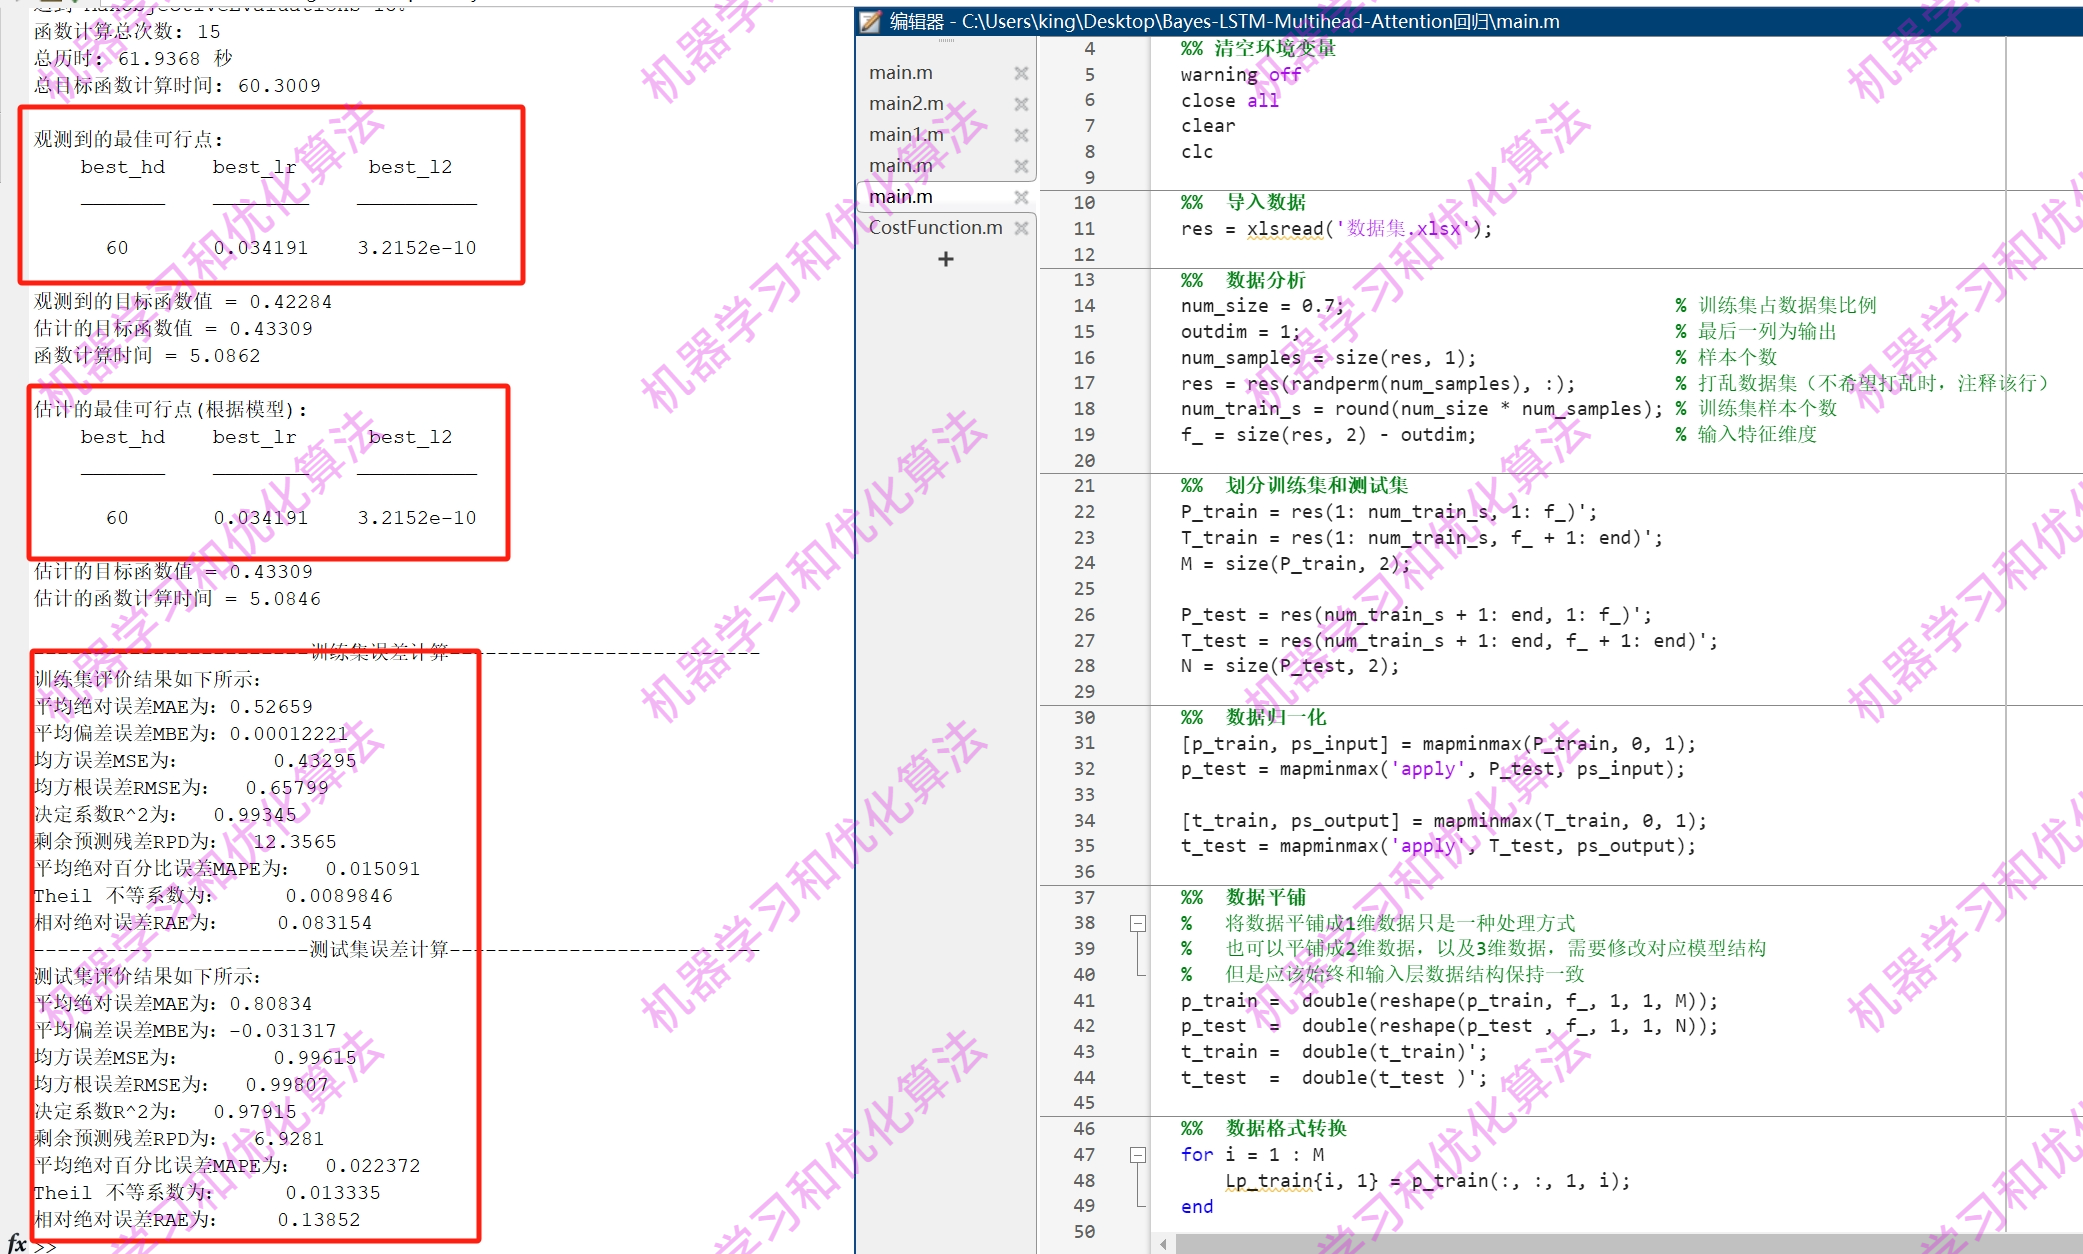Open the CostFunction.m tab

tap(935, 228)
